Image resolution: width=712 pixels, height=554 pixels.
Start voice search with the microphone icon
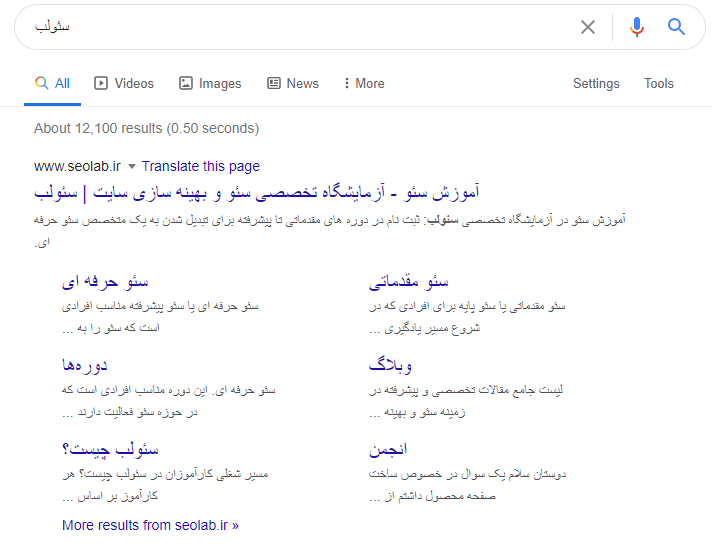(637, 27)
